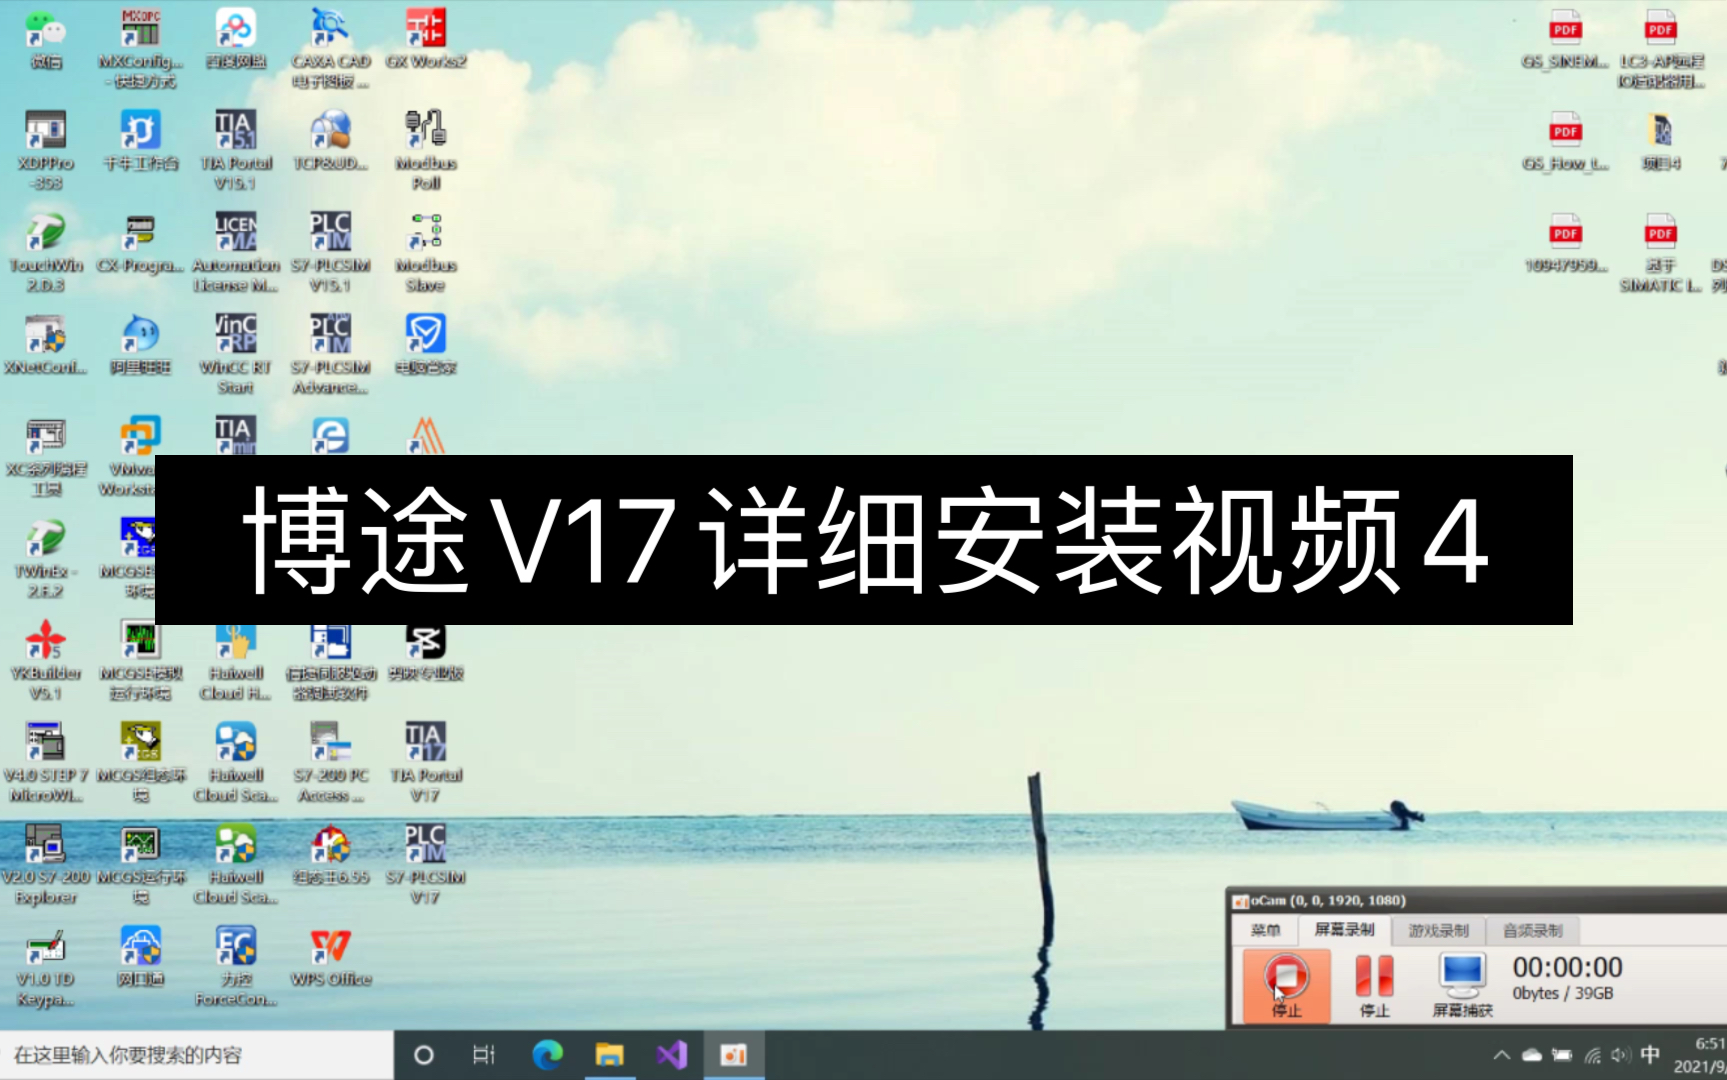The height and width of the screenshot is (1080, 1727).
Task: Switch to the 游戏录制 tab in oCam
Action: [x=1440, y=929]
